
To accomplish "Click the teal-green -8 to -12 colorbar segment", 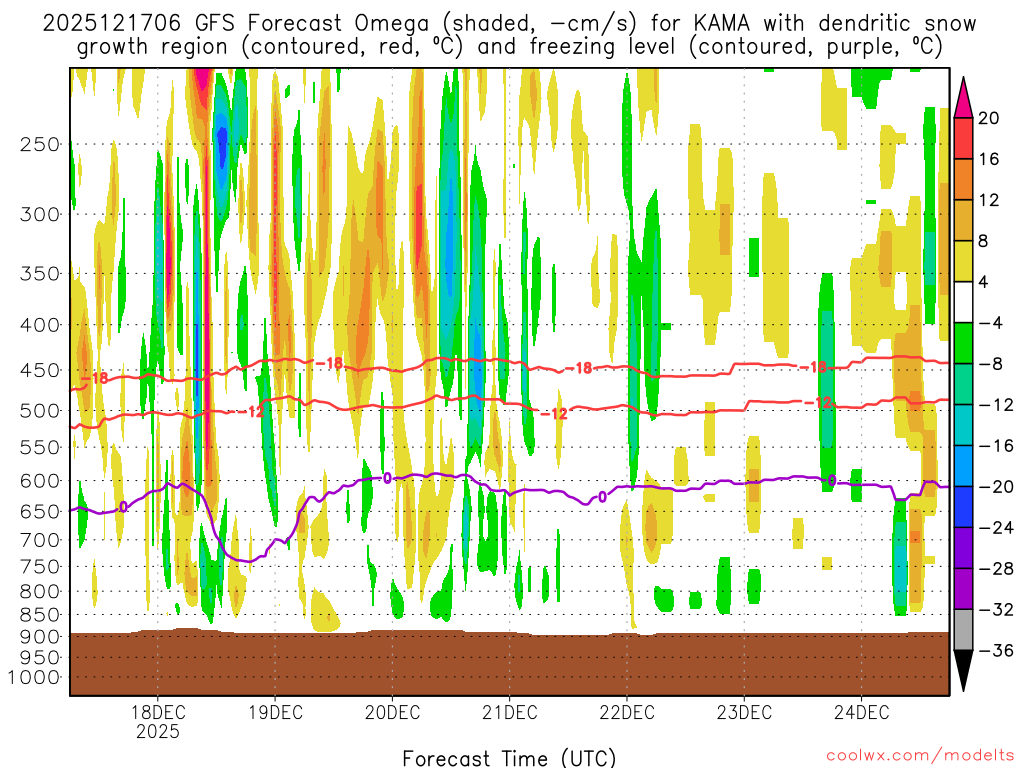I will [x=963, y=384].
